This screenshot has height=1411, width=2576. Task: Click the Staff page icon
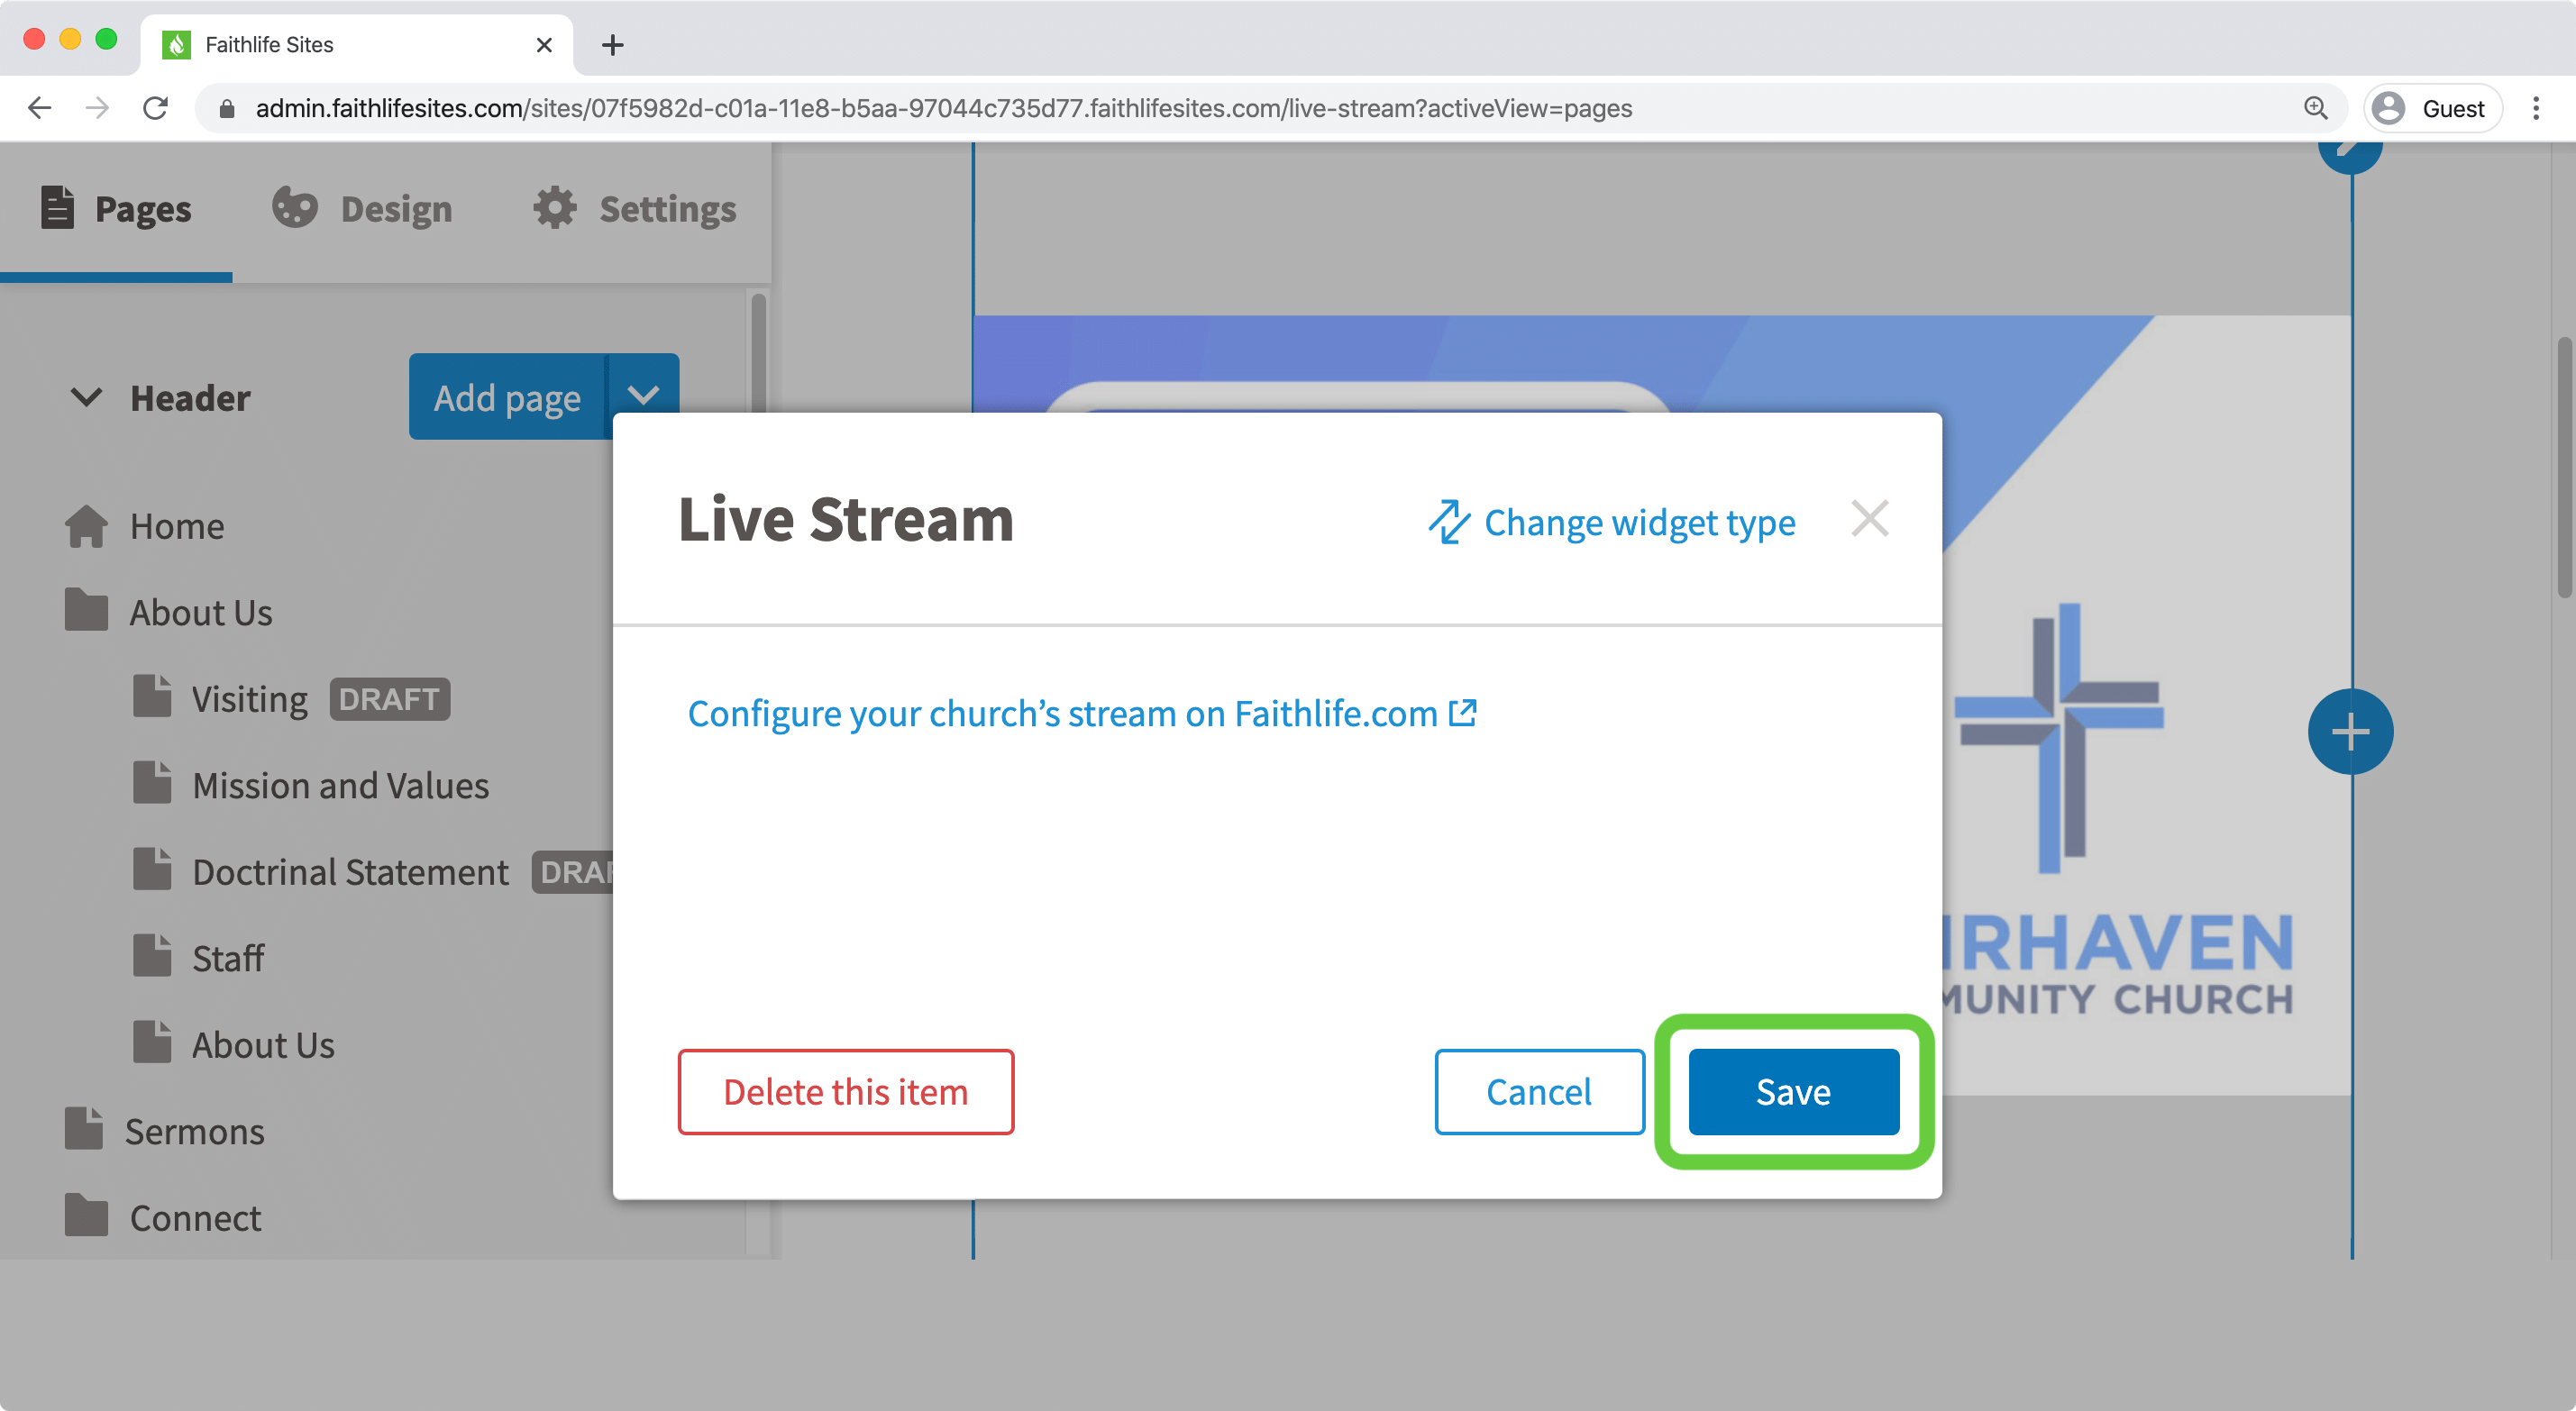tap(152, 955)
